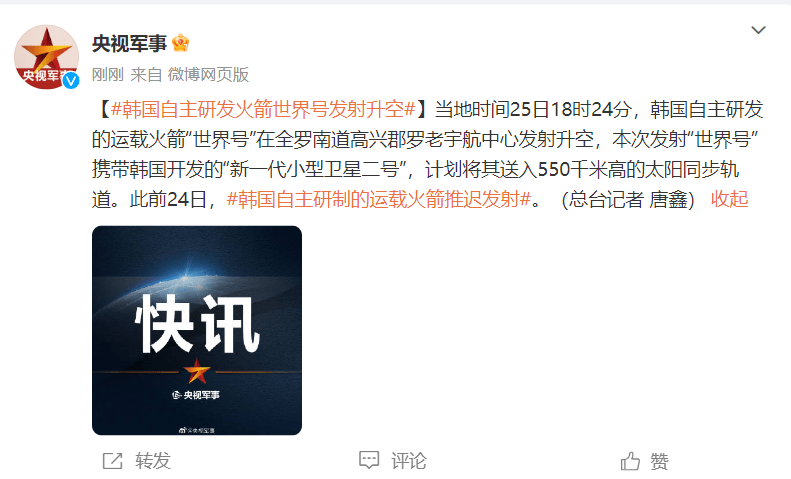Click the repost arrow icon
The height and width of the screenshot is (479, 791).
click(112, 461)
